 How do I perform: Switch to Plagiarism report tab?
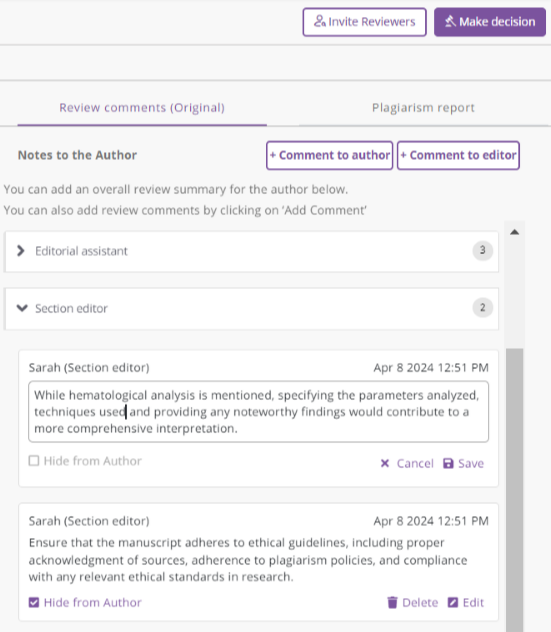[x=423, y=108]
